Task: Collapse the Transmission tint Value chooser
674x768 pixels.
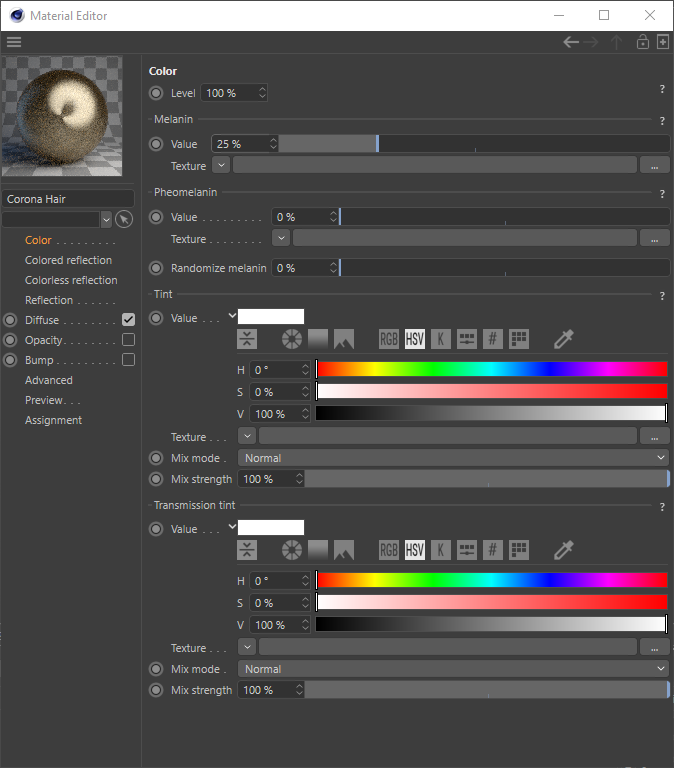Action: tap(232, 527)
